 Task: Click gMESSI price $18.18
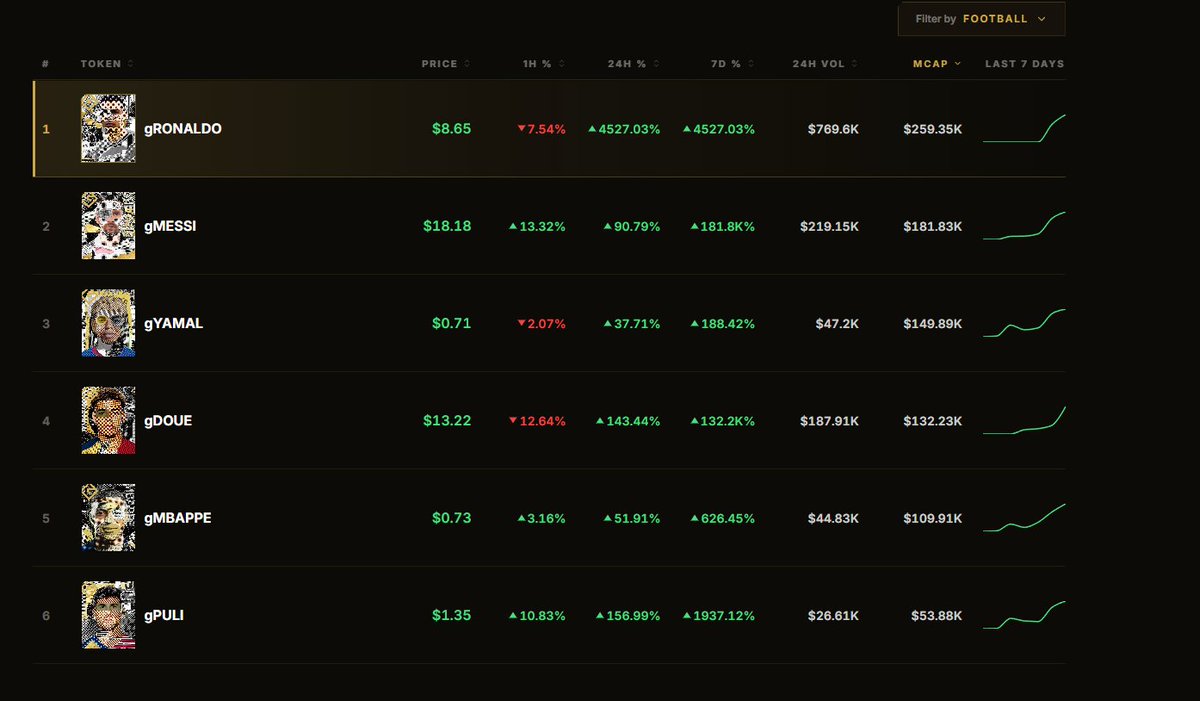(x=447, y=226)
